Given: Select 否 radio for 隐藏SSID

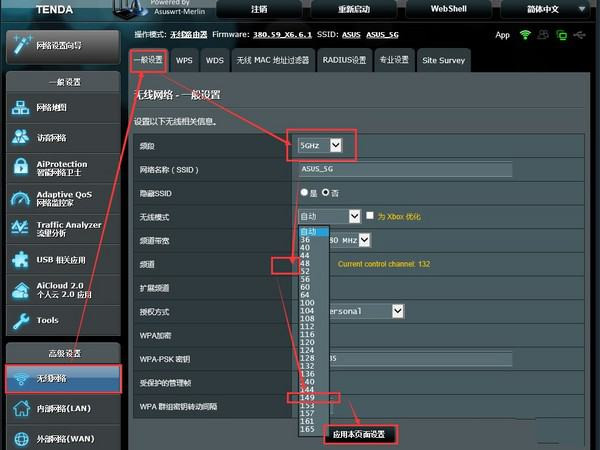Looking at the screenshot, I should (325, 192).
